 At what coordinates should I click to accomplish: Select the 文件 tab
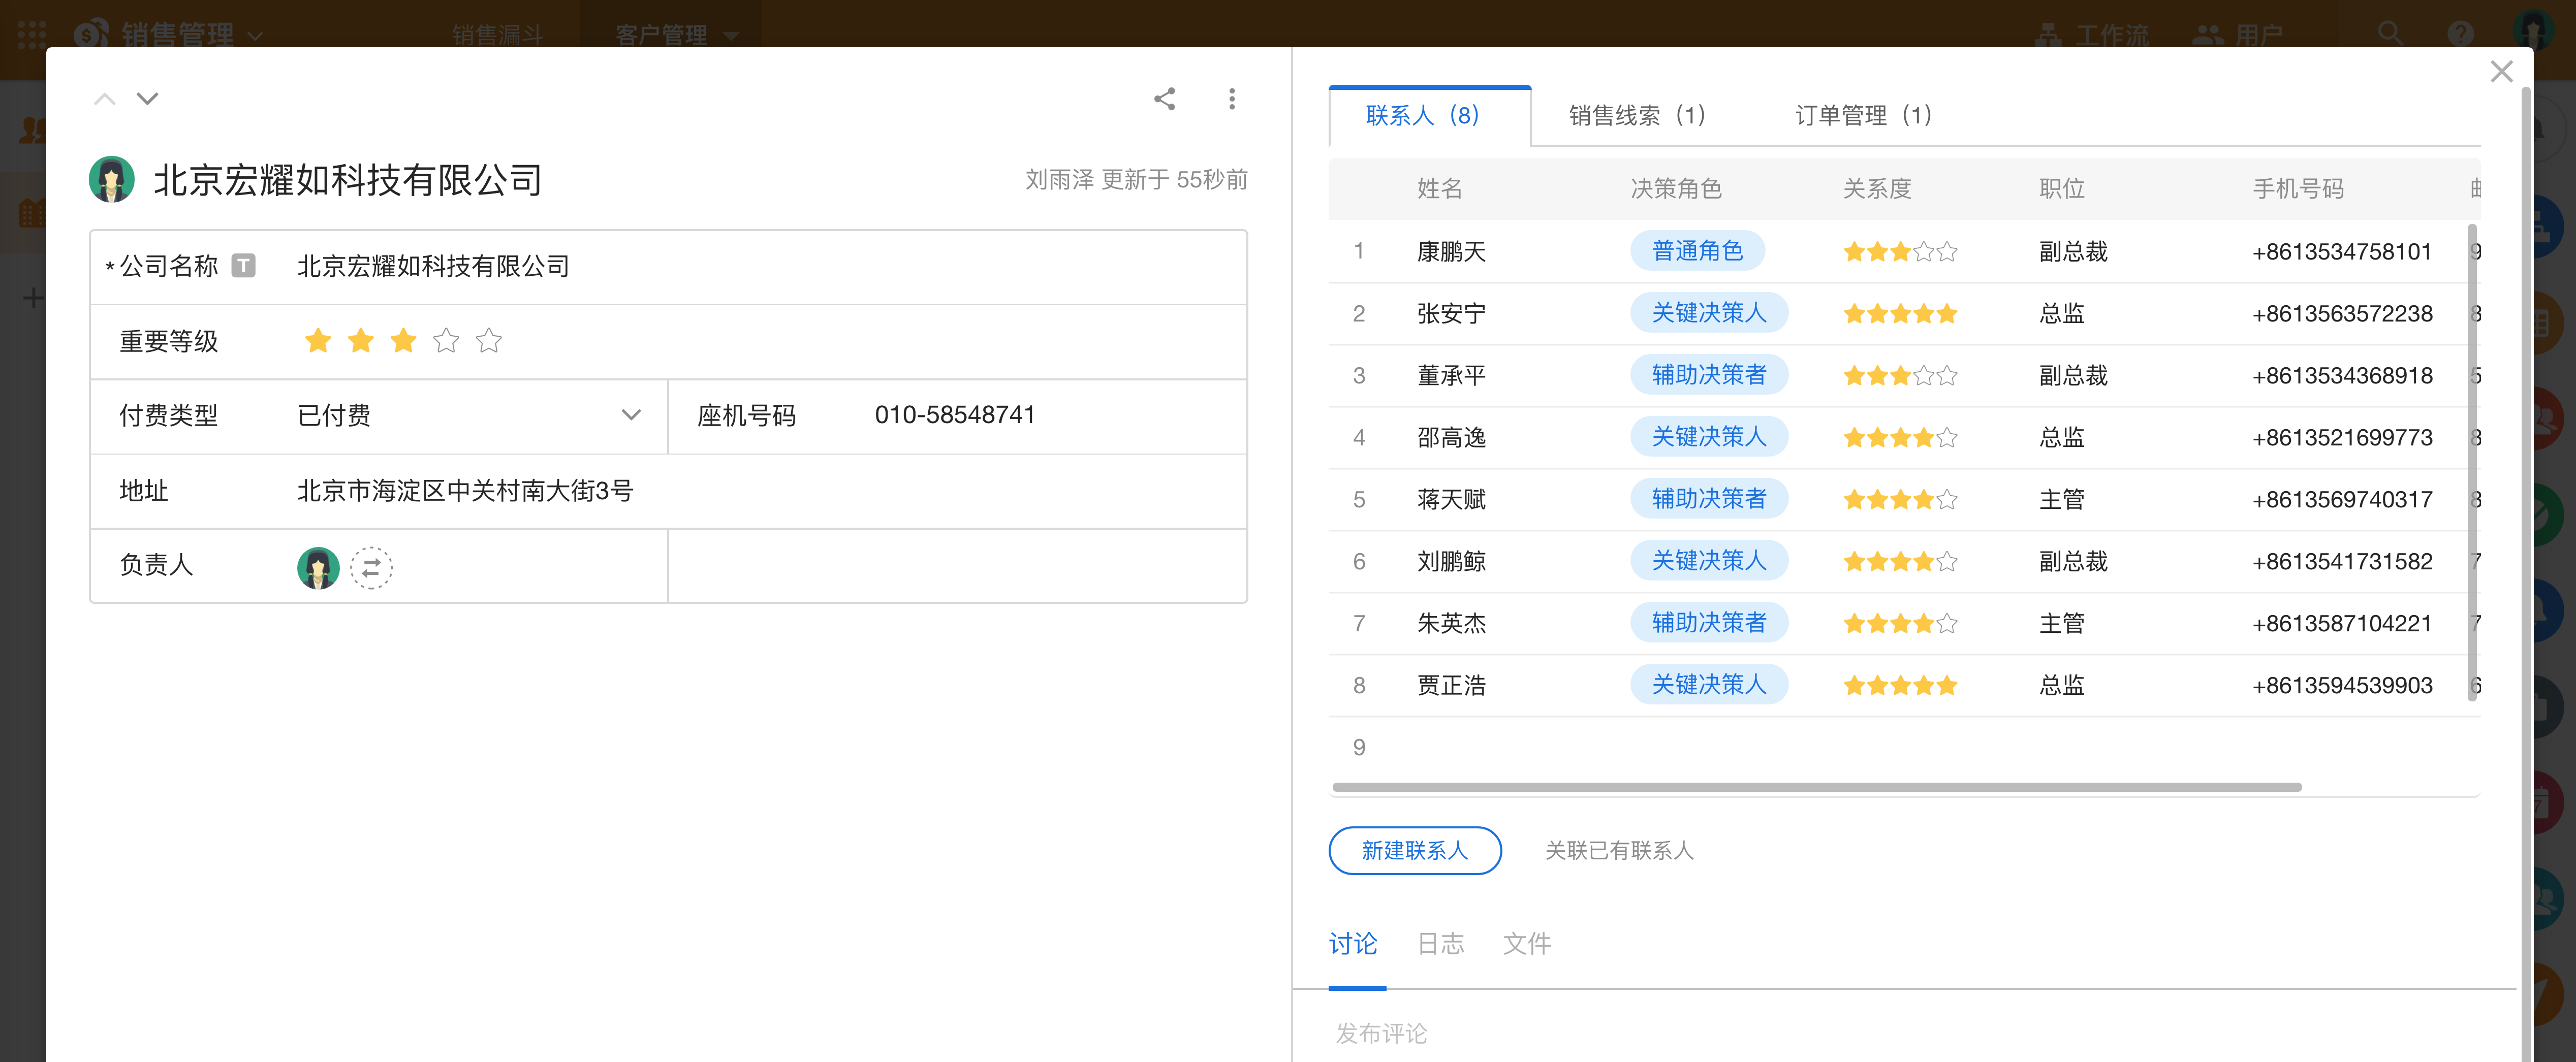1527,944
